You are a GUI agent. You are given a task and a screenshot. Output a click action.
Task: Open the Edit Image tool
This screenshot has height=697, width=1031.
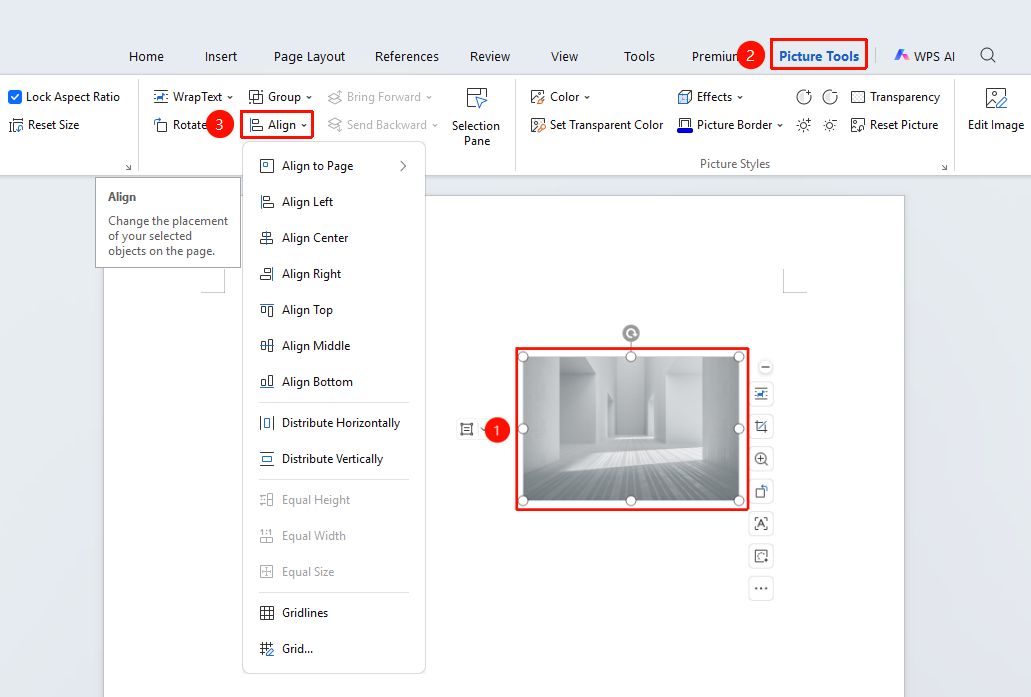point(995,110)
